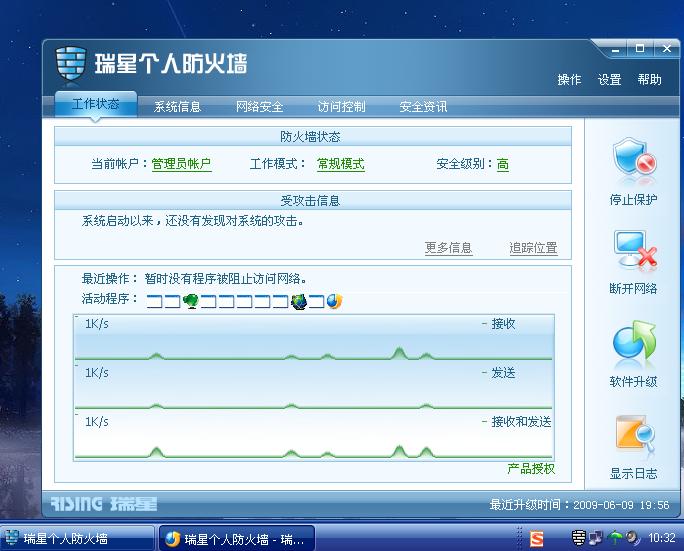
Task: Open the firewall brick-shield tray icon
Action: tap(578, 537)
